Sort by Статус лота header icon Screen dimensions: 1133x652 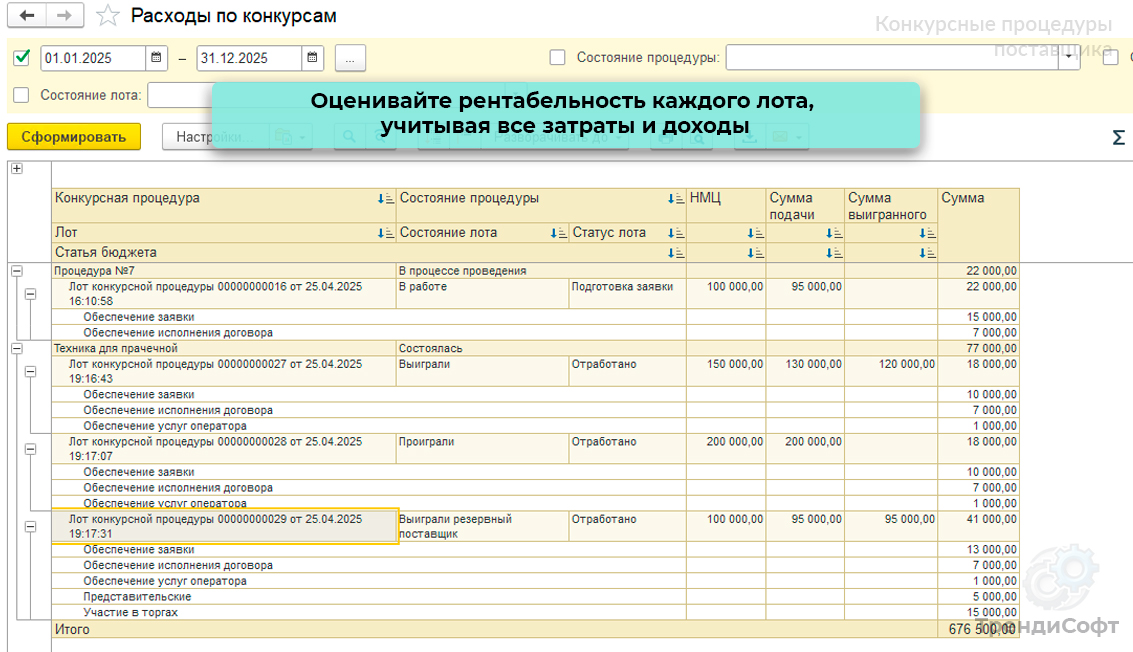click(676, 233)
